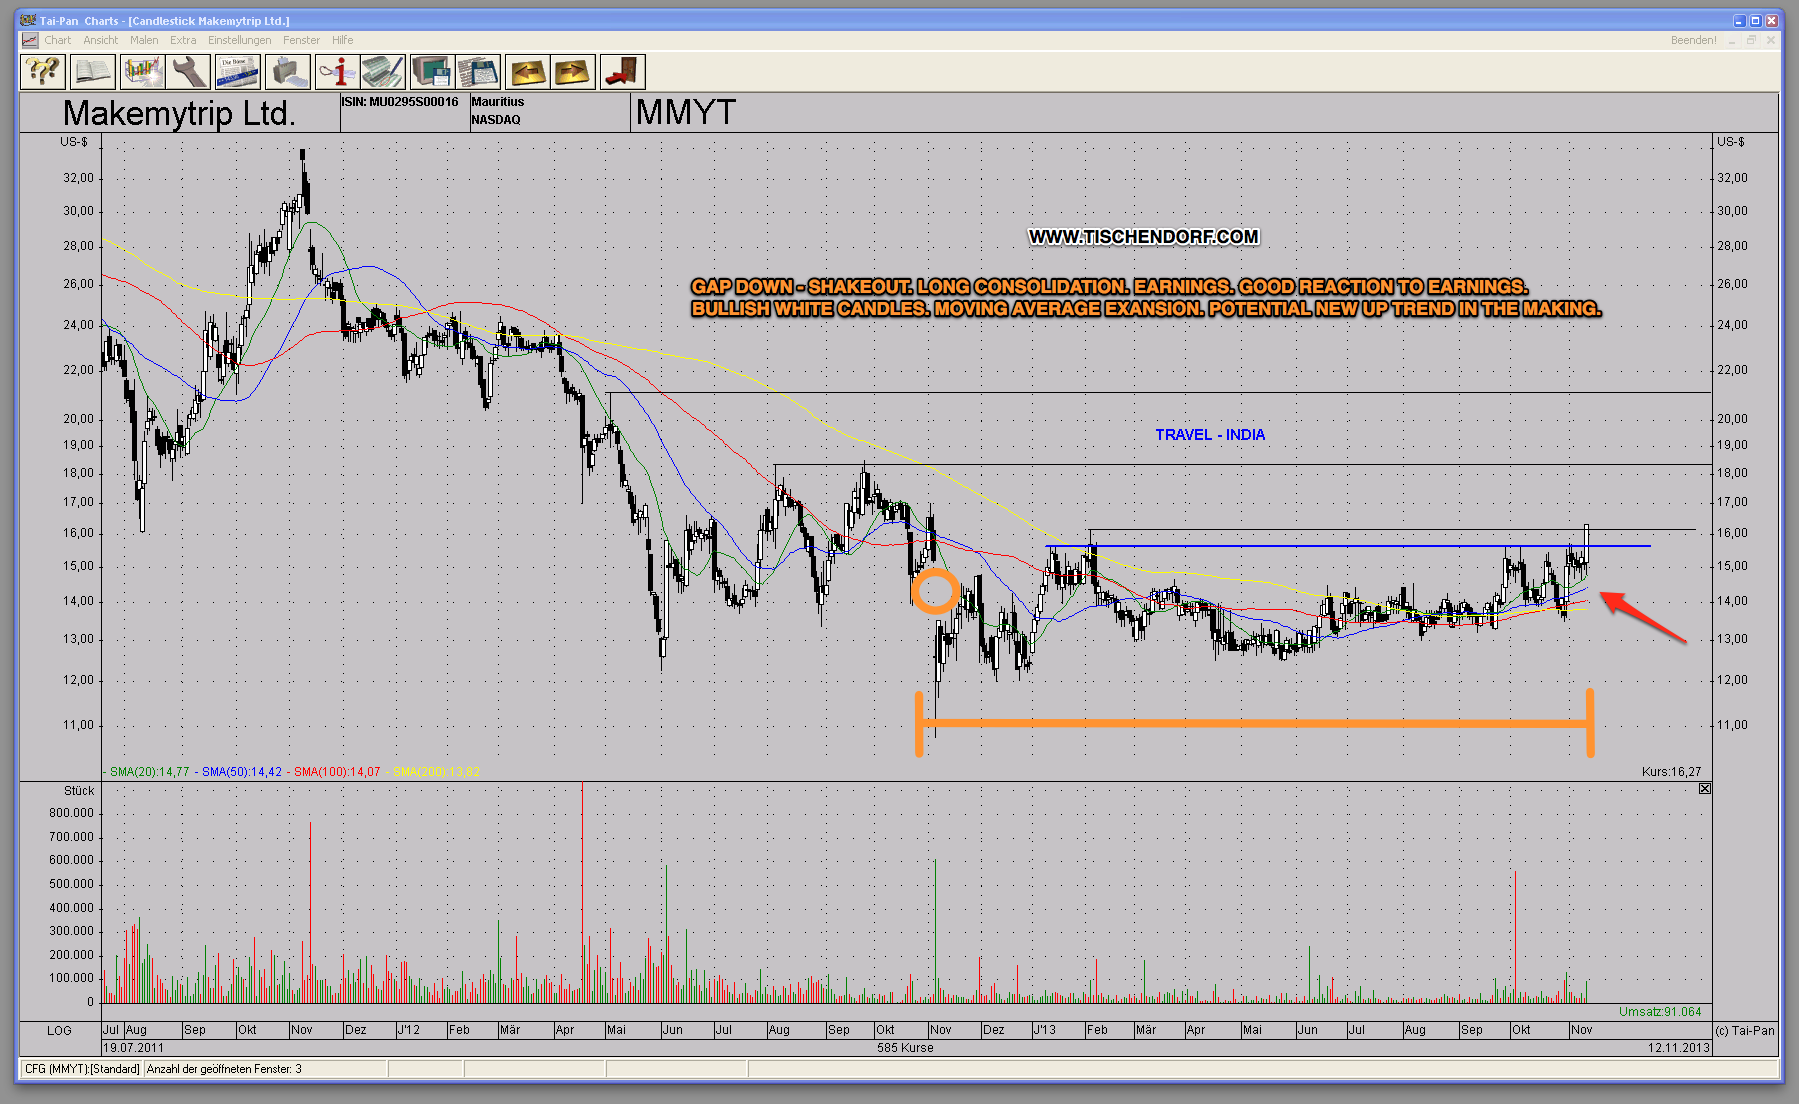The width and height of the screenshot is (1799, 1104).
Task: Click the question marks help icon
Action: coord(43,72)
